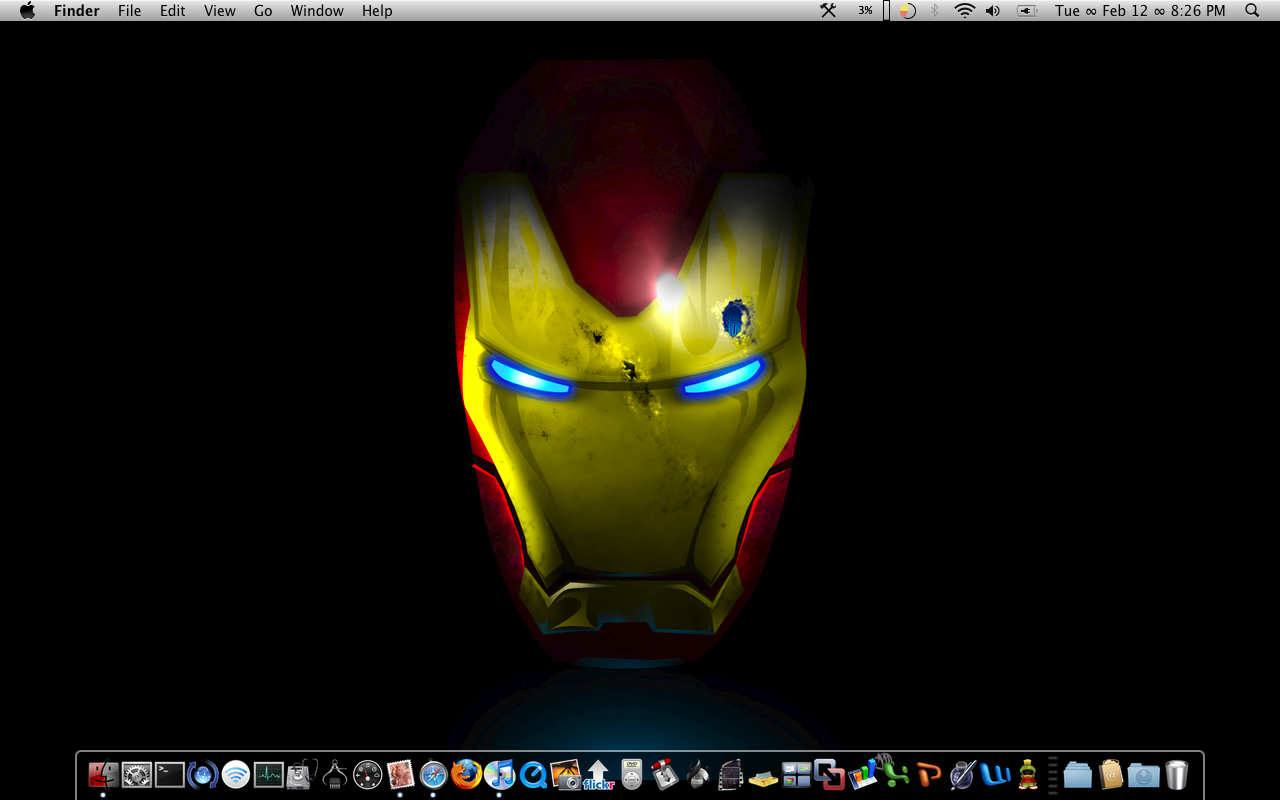
Task: Open Terminal from the Dock
Action: pyautogui.click(x=169, y=774)
